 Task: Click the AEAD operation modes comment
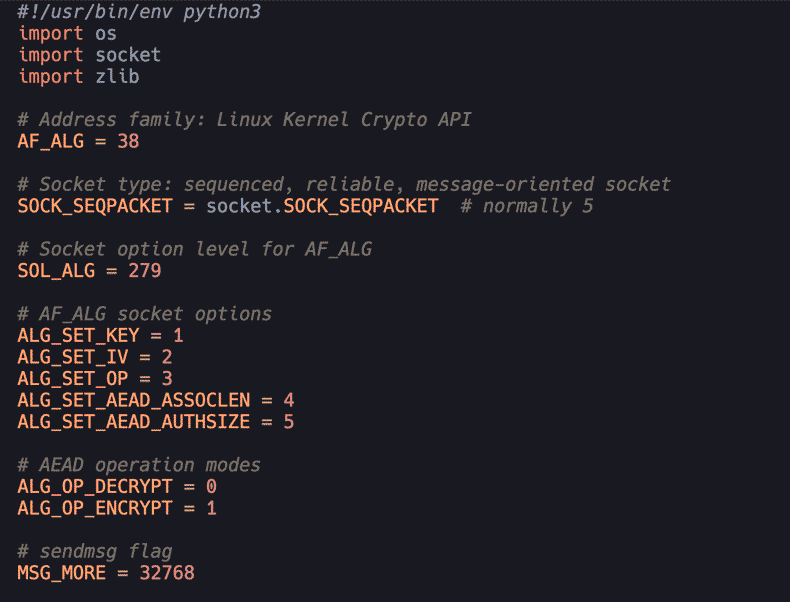pos(139,465)
